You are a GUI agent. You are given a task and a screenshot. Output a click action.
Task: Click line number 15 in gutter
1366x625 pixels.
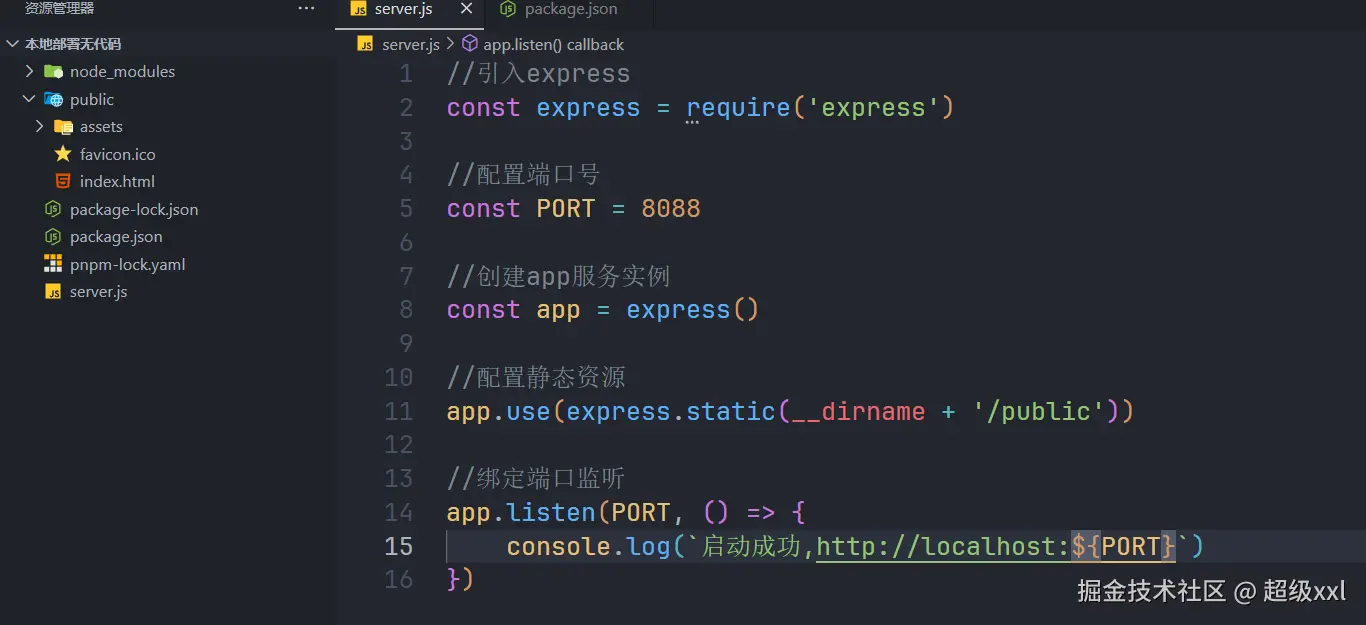398,546
